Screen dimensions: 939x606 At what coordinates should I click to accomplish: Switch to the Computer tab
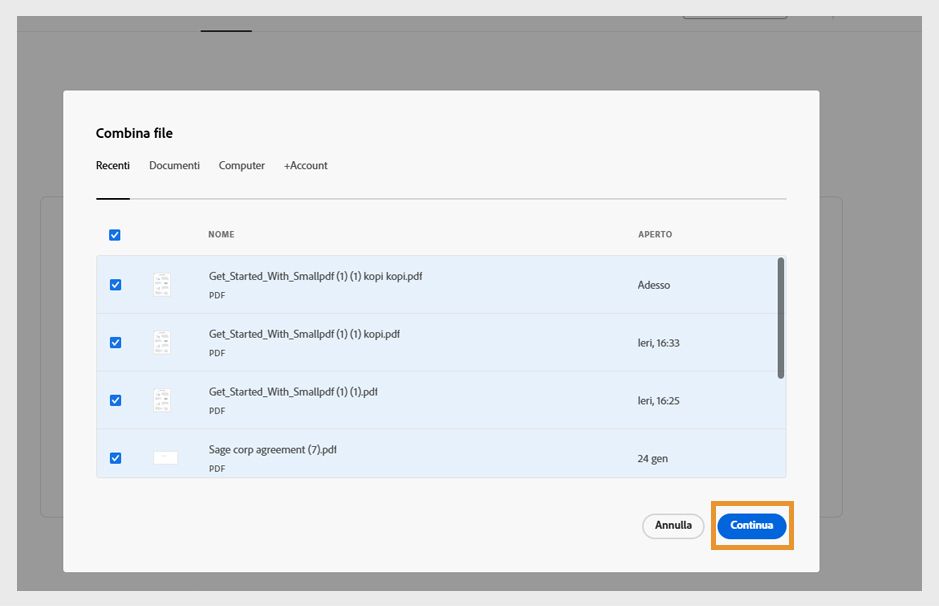(x=242, y=166)
